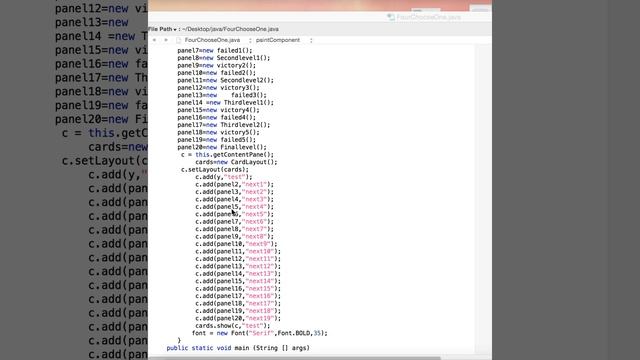
Task: Click the line 'c.add(panel10,"next9");'
Action: 236,244
